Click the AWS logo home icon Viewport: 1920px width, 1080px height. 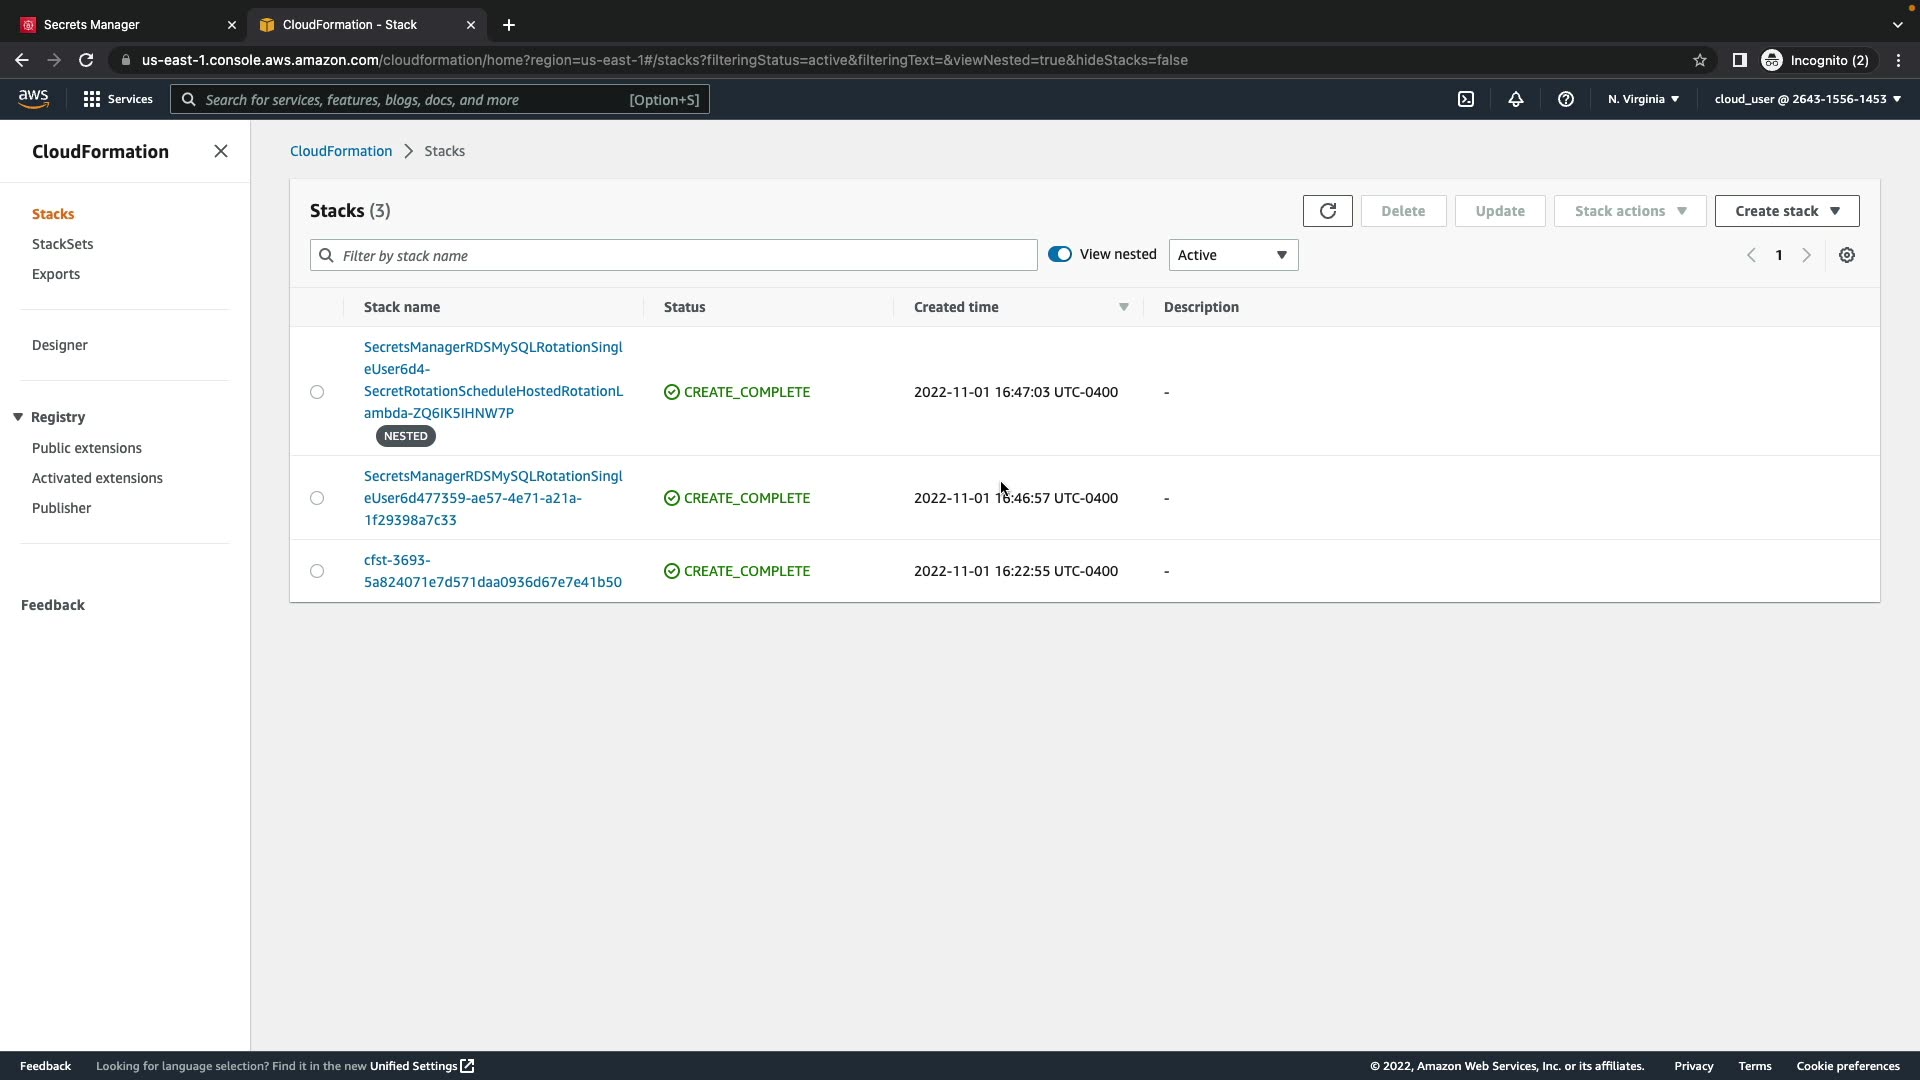(33, 98)
